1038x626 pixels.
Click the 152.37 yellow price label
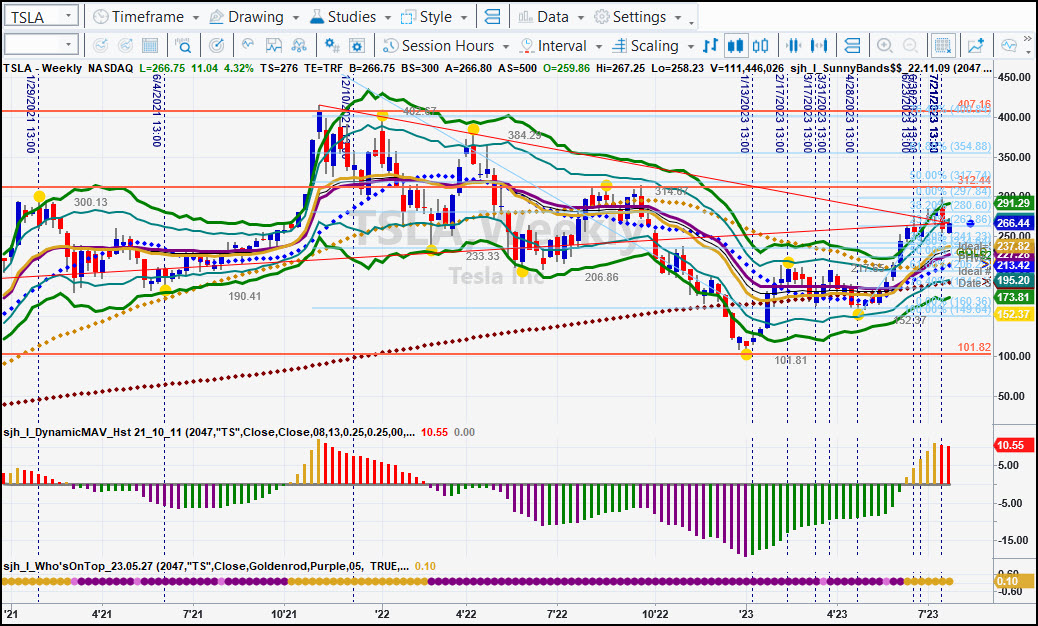coord(1013,314)
